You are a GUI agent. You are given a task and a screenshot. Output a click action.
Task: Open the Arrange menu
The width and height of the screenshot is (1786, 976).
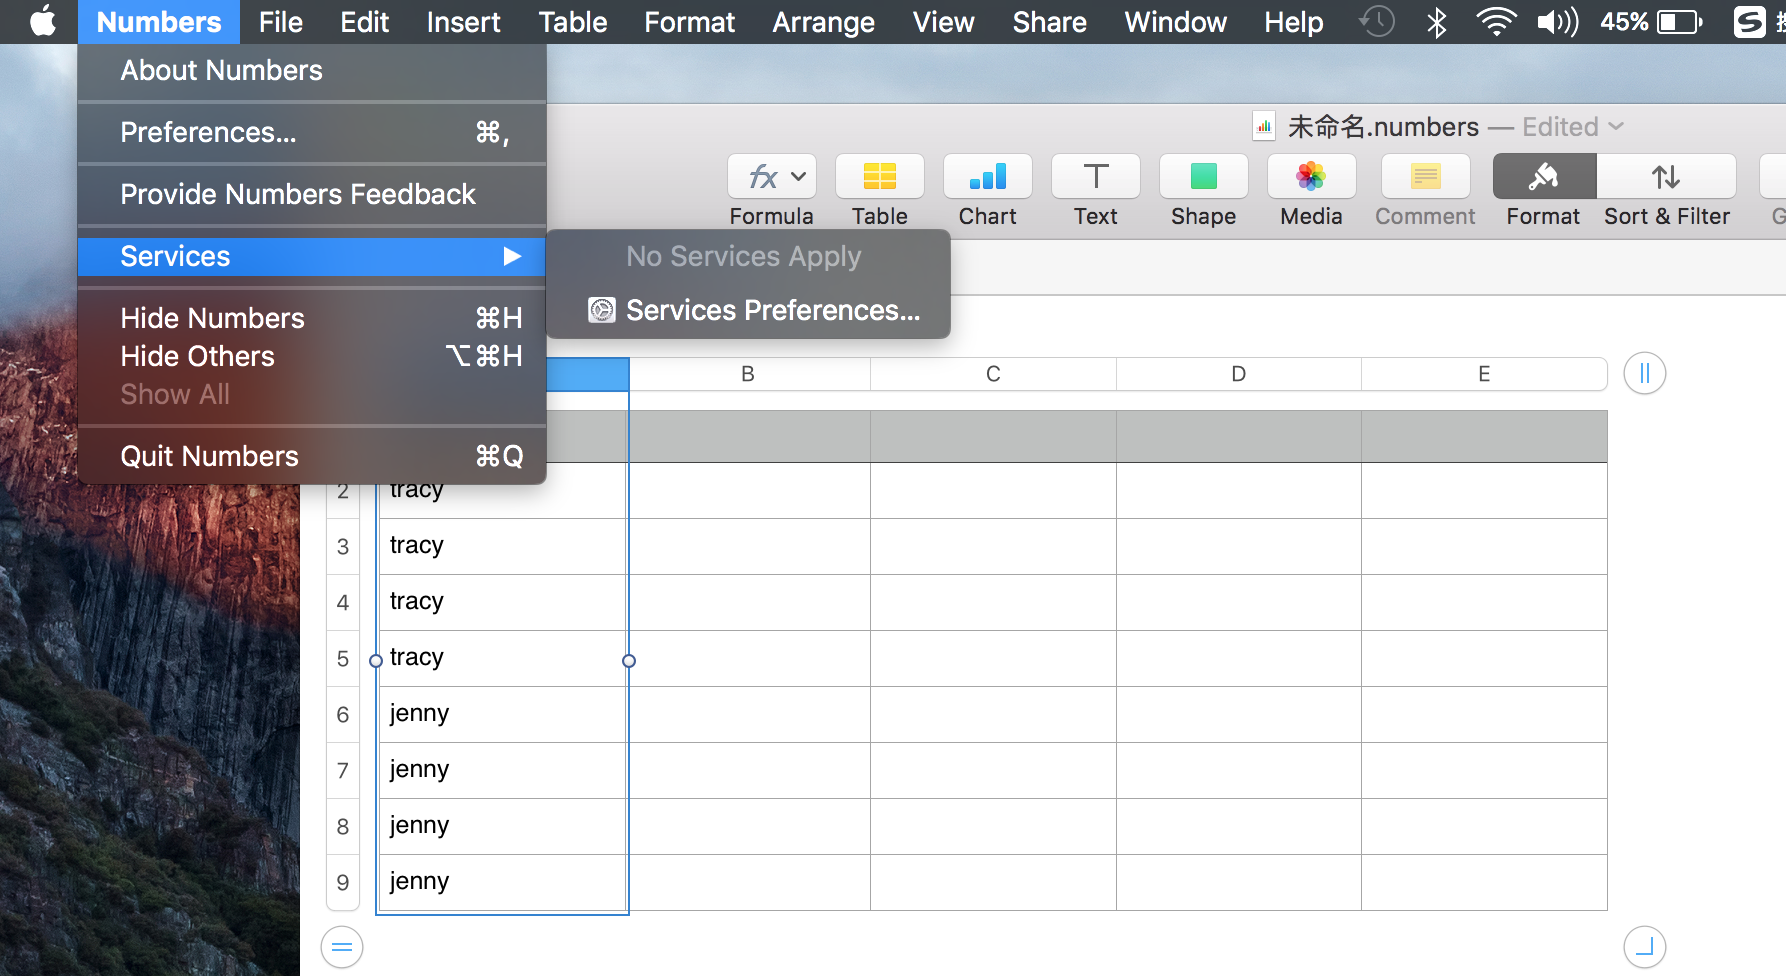click(x=823, y=21)
